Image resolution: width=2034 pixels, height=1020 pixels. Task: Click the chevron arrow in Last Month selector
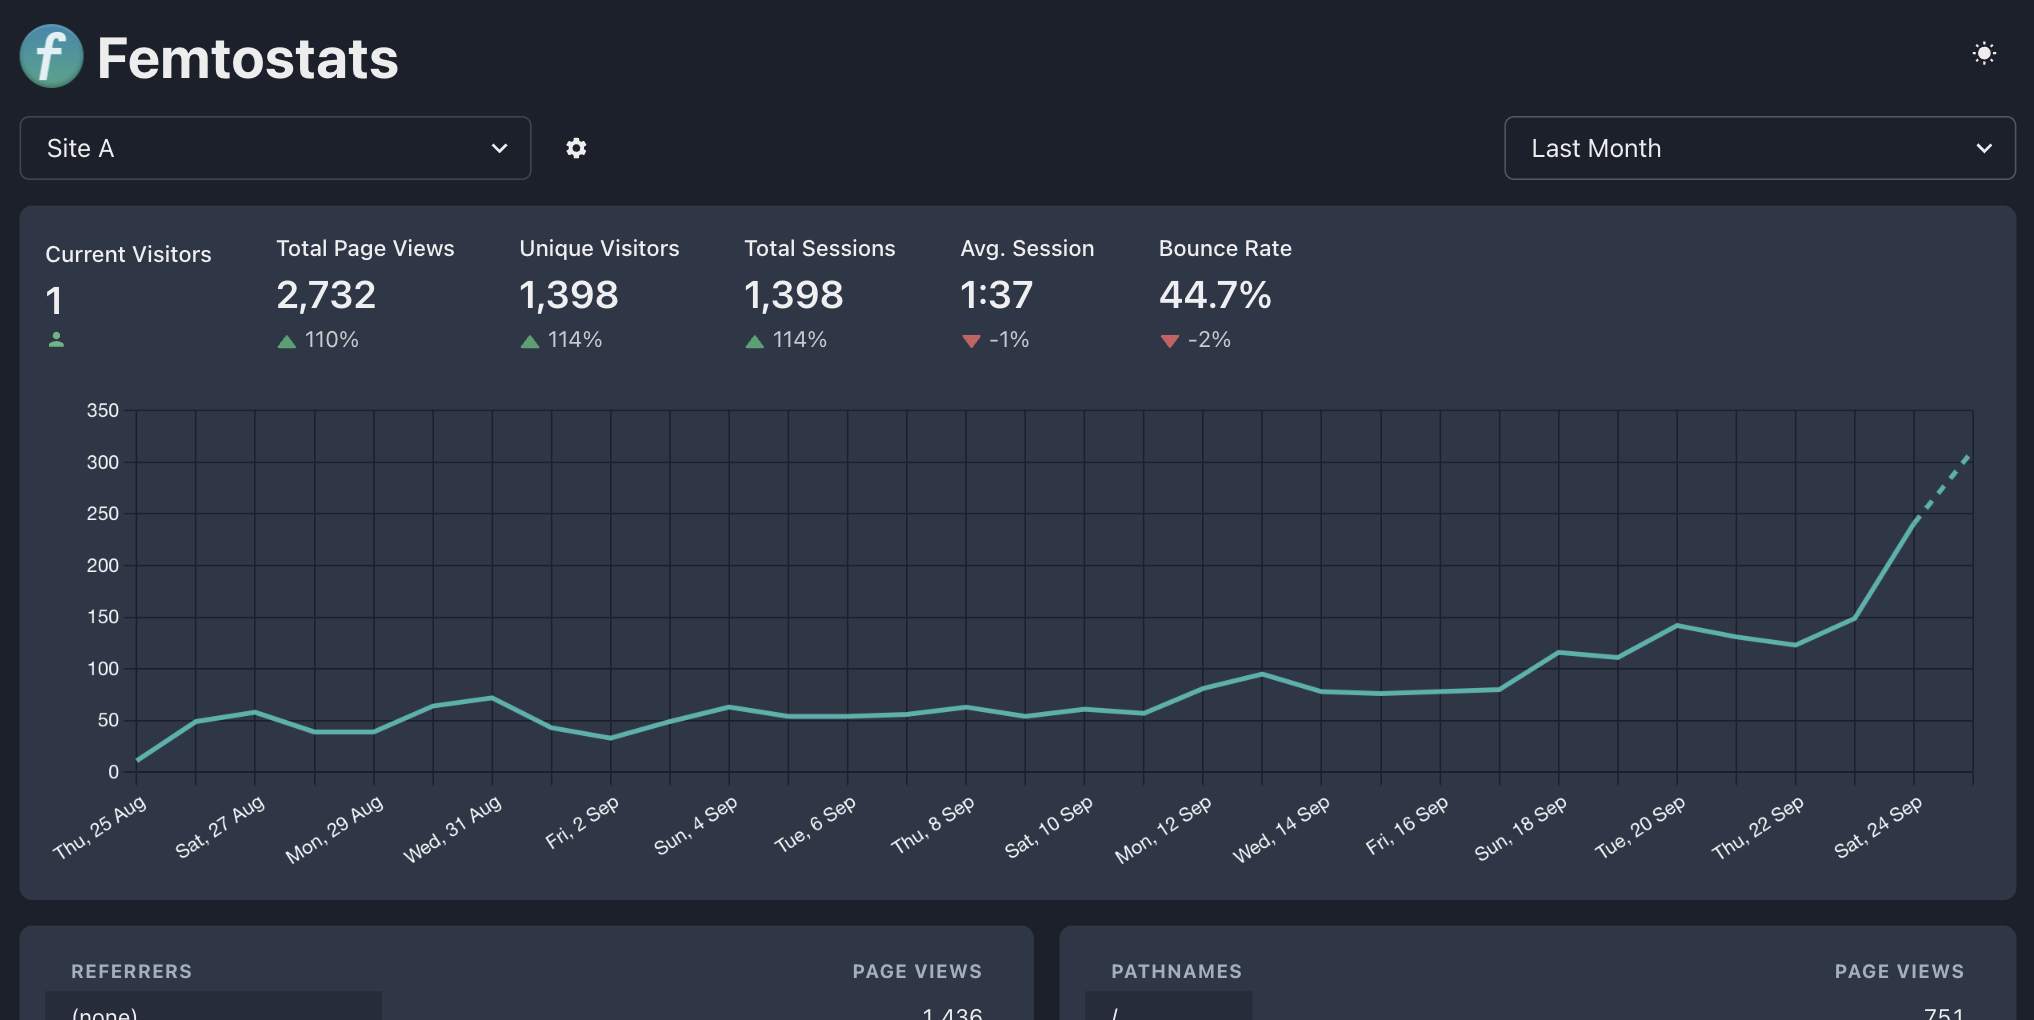tap(1984, 148)
